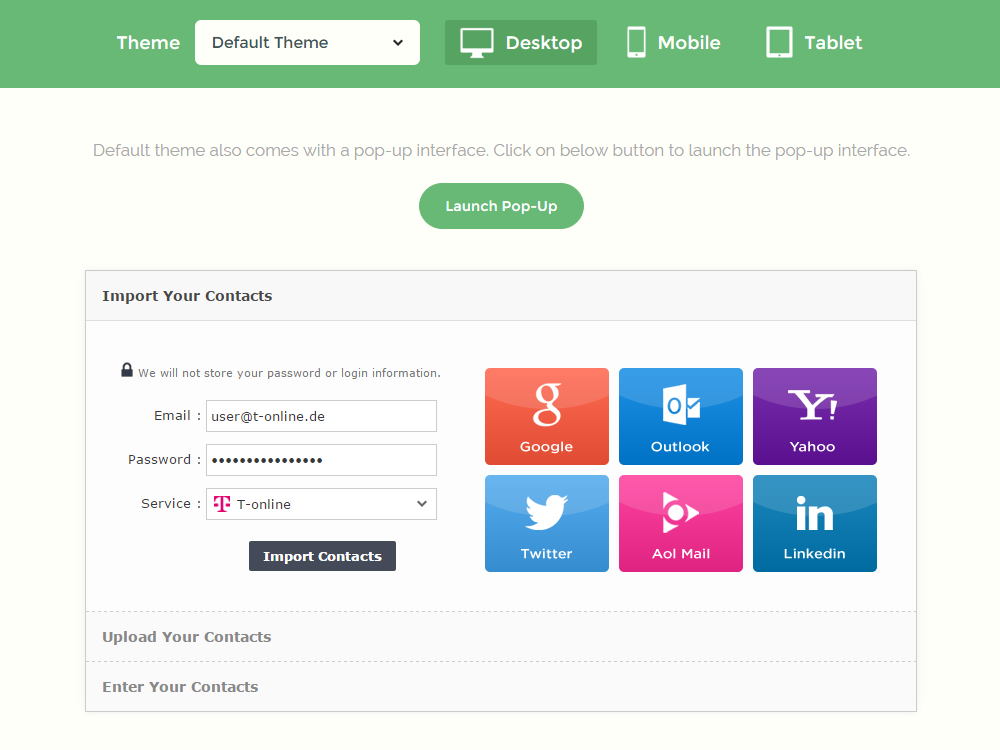1000x750 pixels.
Task: Import contacts via Linkedin
Action: (815, 523)
